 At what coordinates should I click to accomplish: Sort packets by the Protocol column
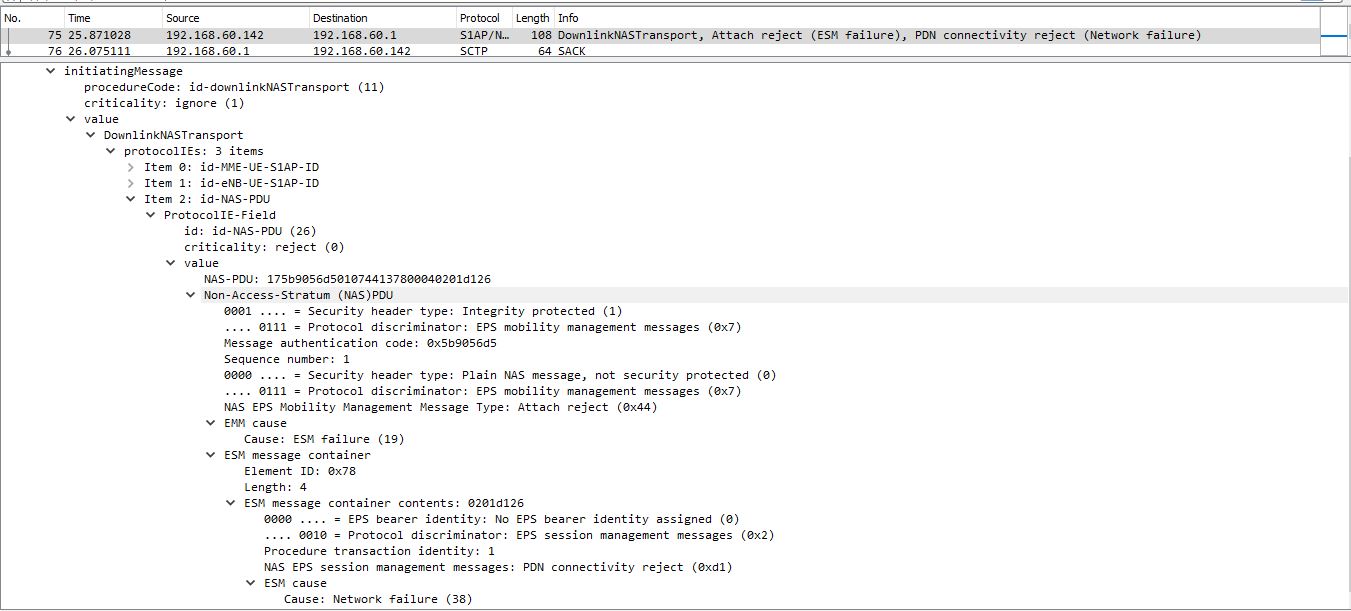481,17
